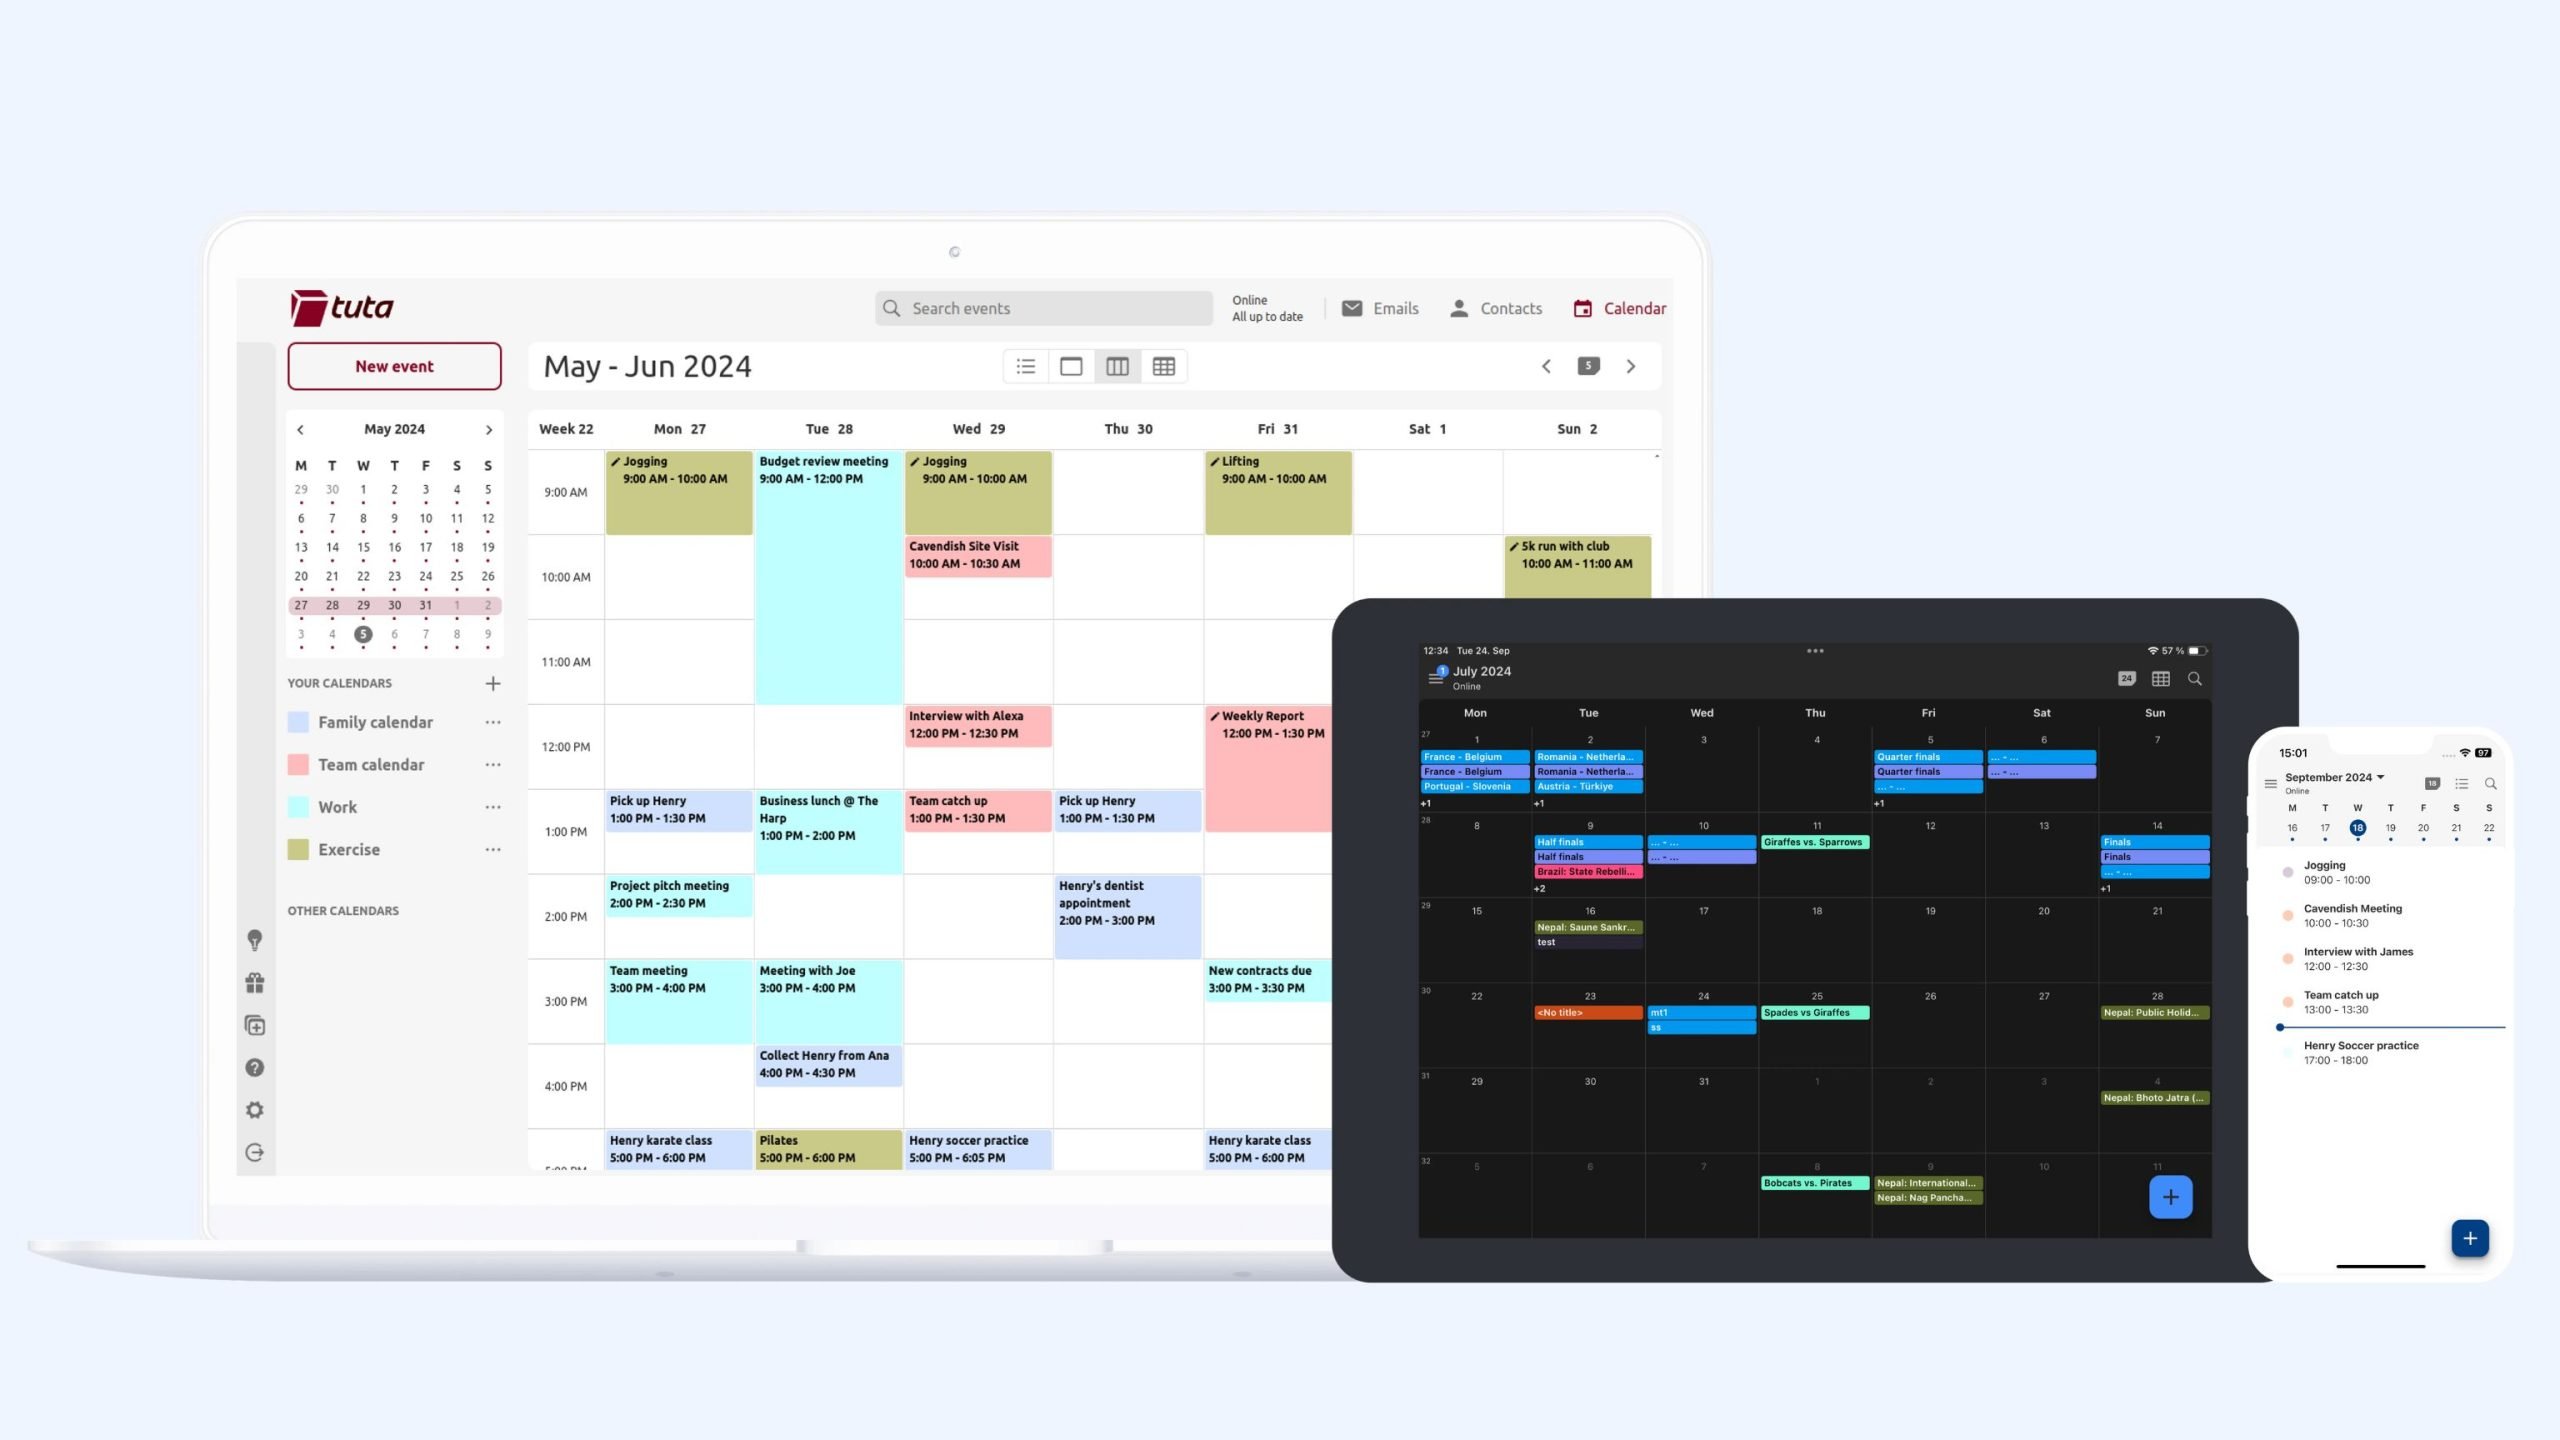Select the Emails tab in navigation

tap(1380, 308)
